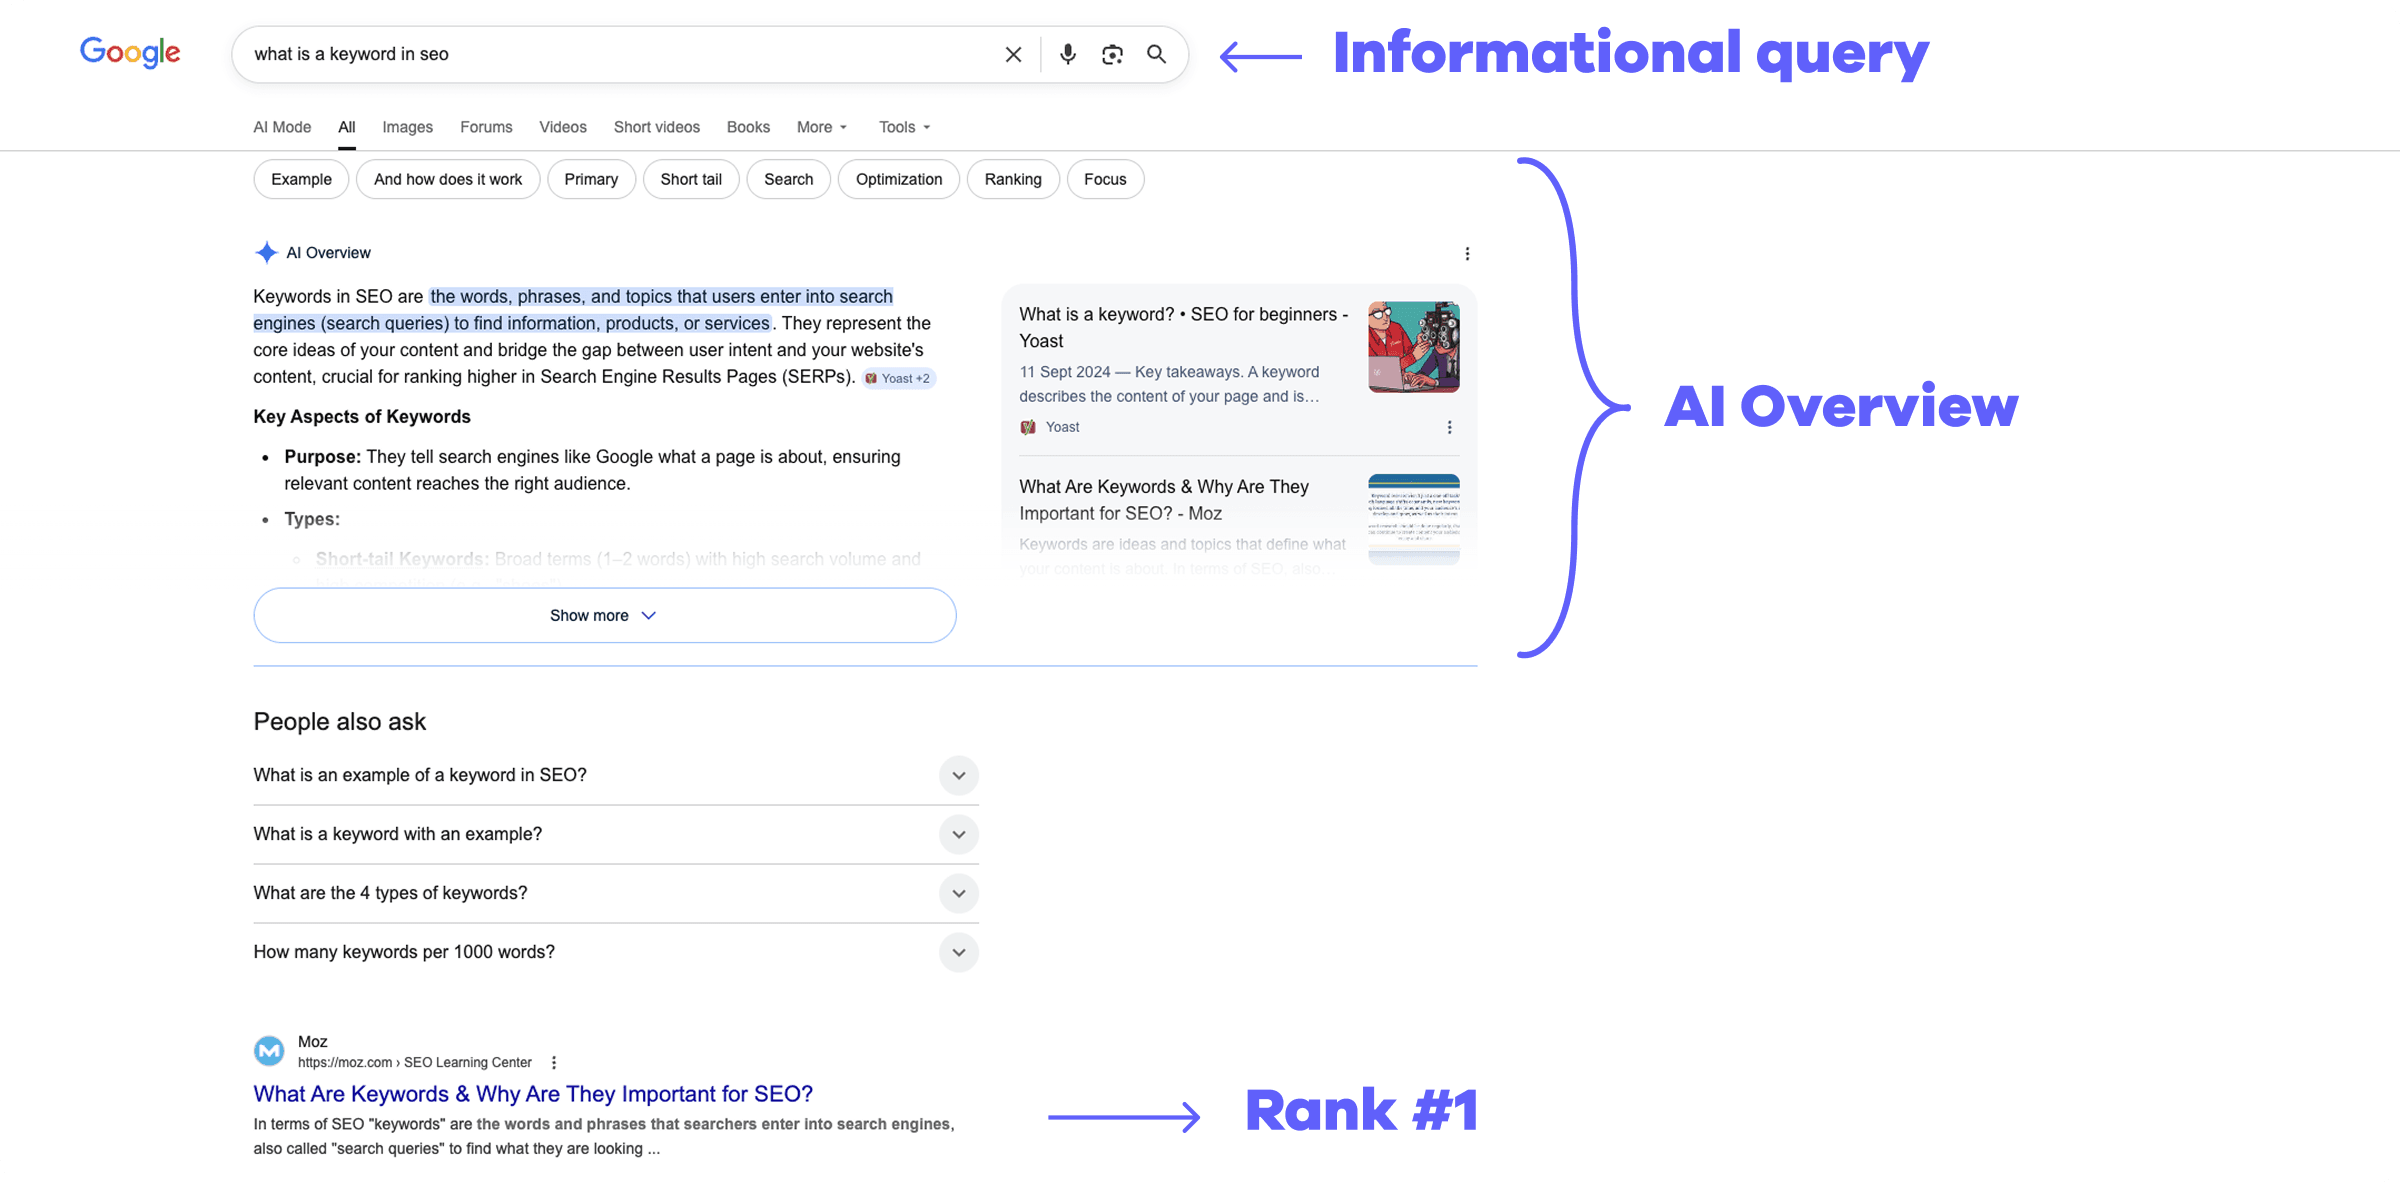Select the Example filter chip
This screenshot has height=1184, width=2400.
(x=301, y=179)
